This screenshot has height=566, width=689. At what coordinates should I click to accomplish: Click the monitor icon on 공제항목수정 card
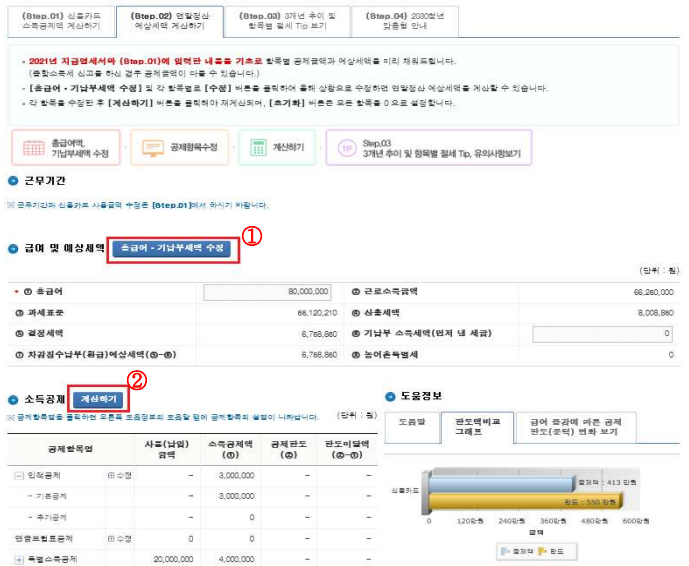tap(153, 148)
